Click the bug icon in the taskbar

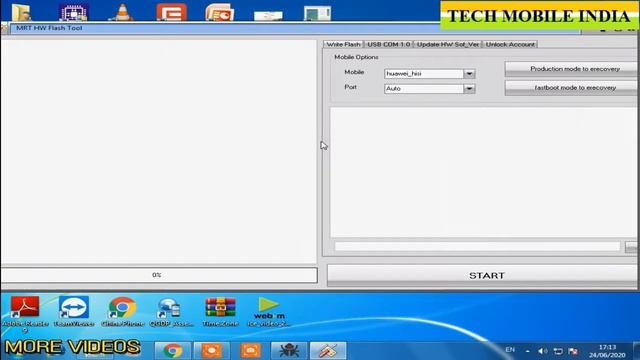289,351
